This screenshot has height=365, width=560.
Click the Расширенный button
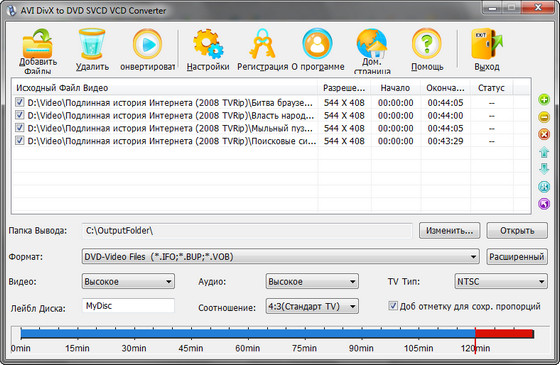pos(517,257)
